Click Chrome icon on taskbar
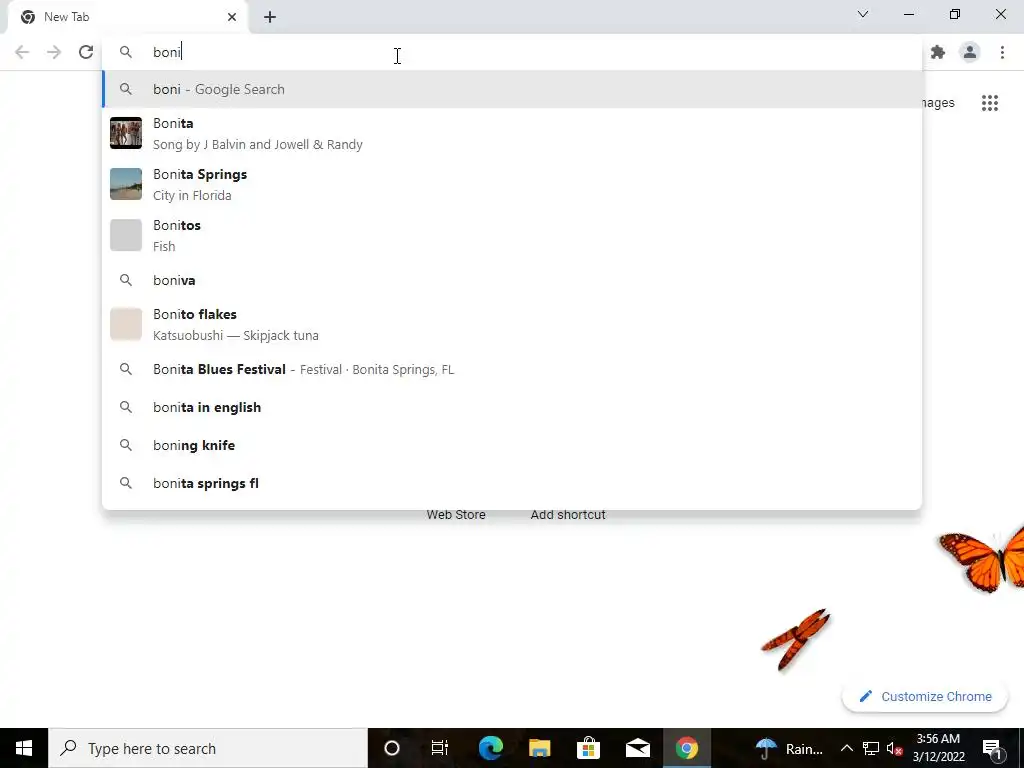Screen dimensions: 1024x768 point(686,748)
